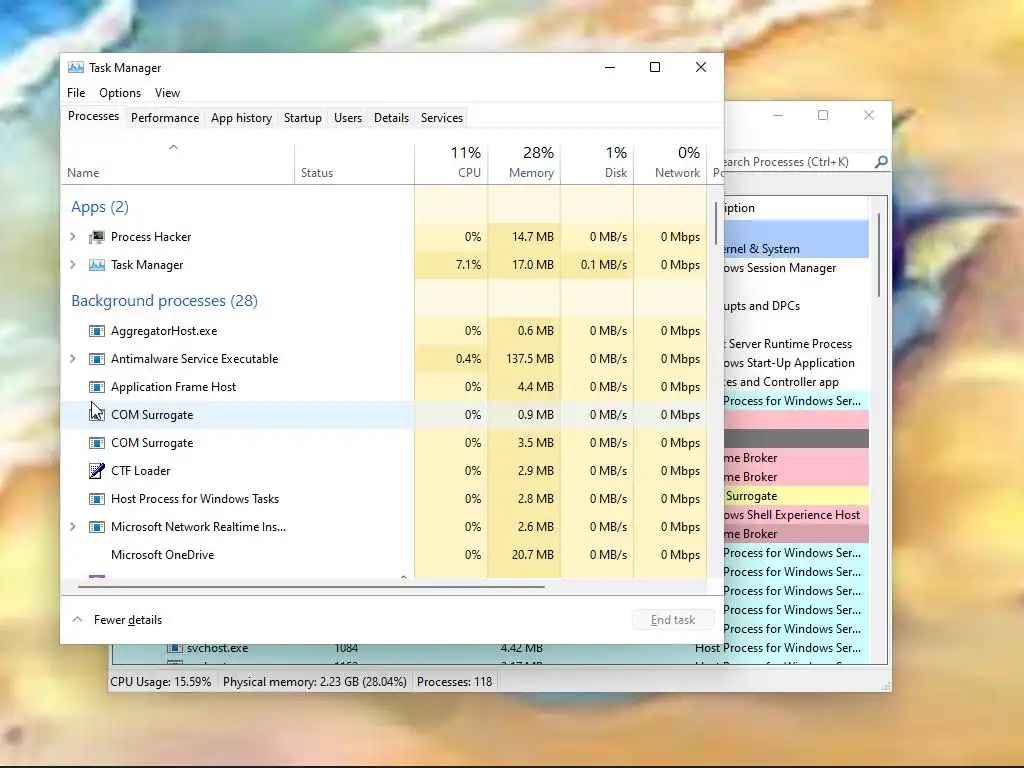This screenshot has height=768, width=1024.
Task: Select the CTF Loader process name
Action: coord(140,471)
